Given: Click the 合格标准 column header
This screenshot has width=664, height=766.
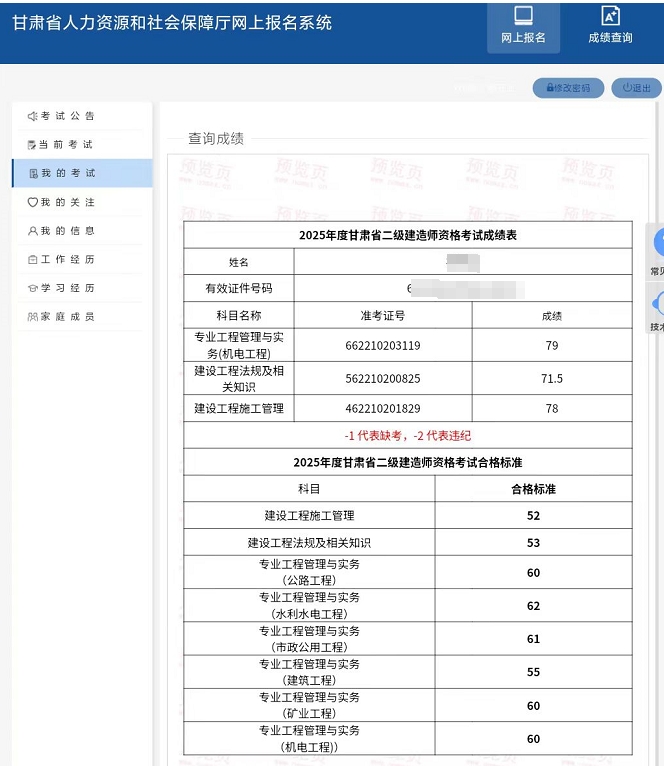Looking at the screenshot, I should [x=534, y=489].
